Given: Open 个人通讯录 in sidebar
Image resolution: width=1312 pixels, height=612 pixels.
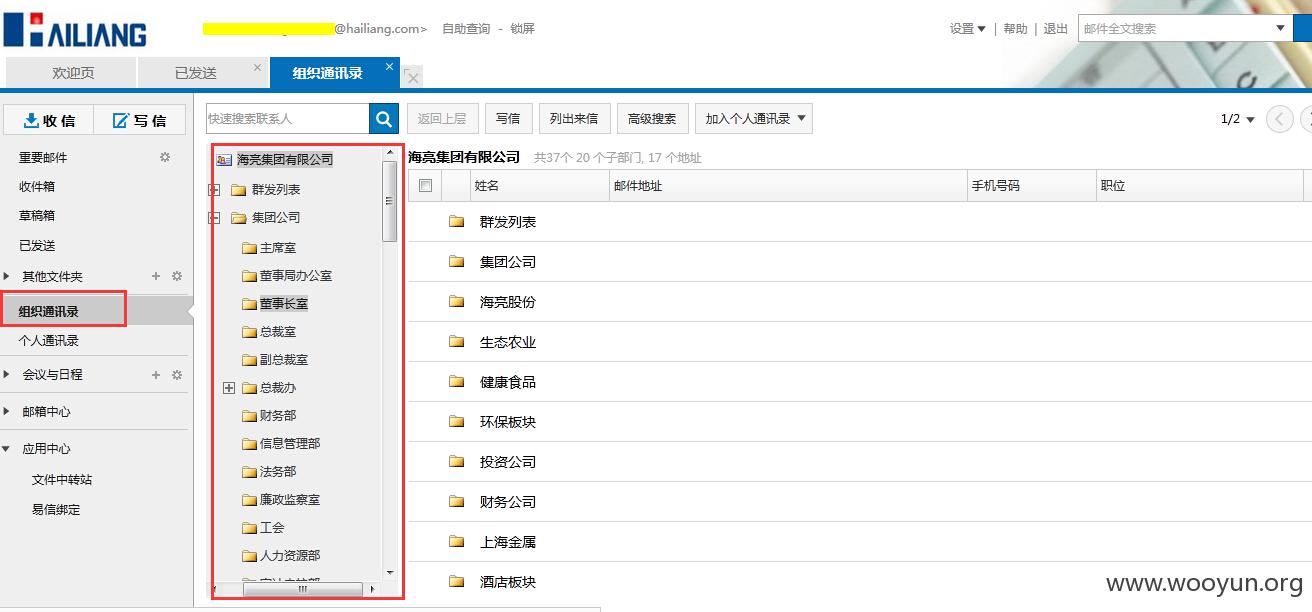Looking at the screenshot, I should 49,341.
